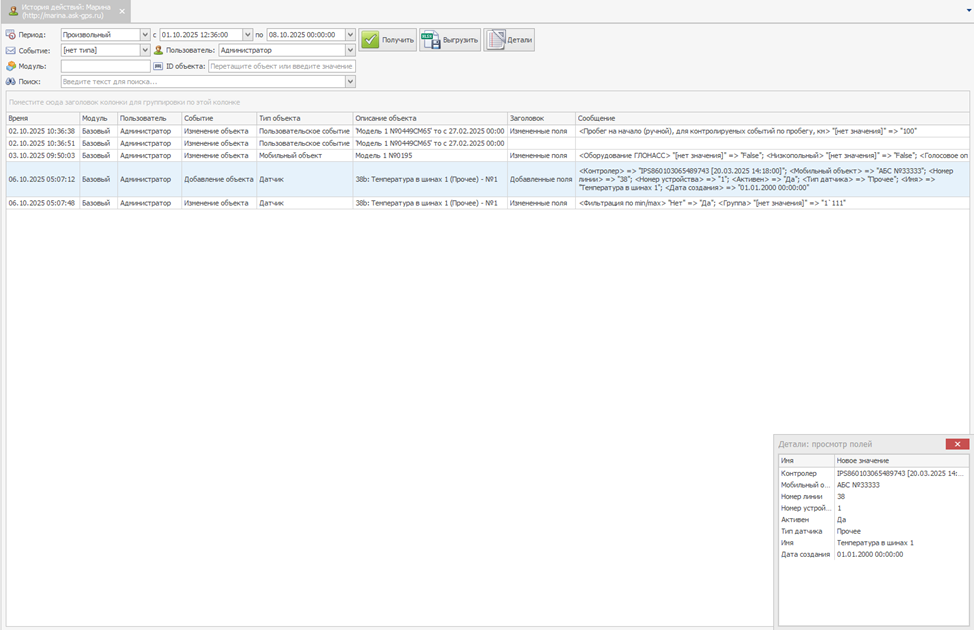Focus the ID объекта input field
The width and height of the screenshot is (974, 630).
pyautogui.click(x=281, y=66)
